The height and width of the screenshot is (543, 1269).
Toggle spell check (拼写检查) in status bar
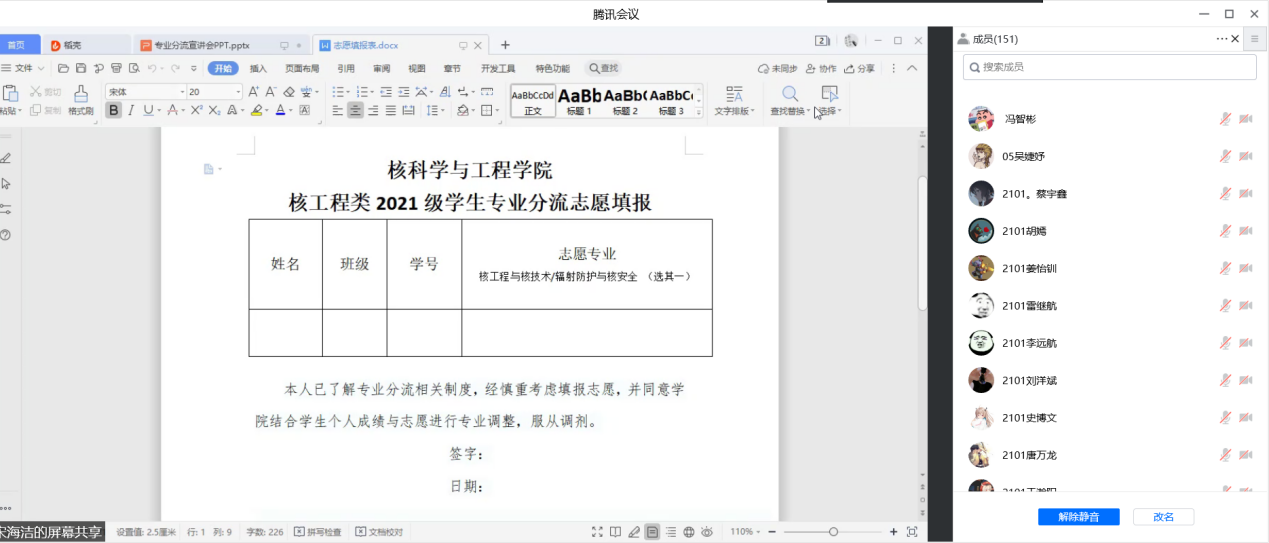[317, 532]
